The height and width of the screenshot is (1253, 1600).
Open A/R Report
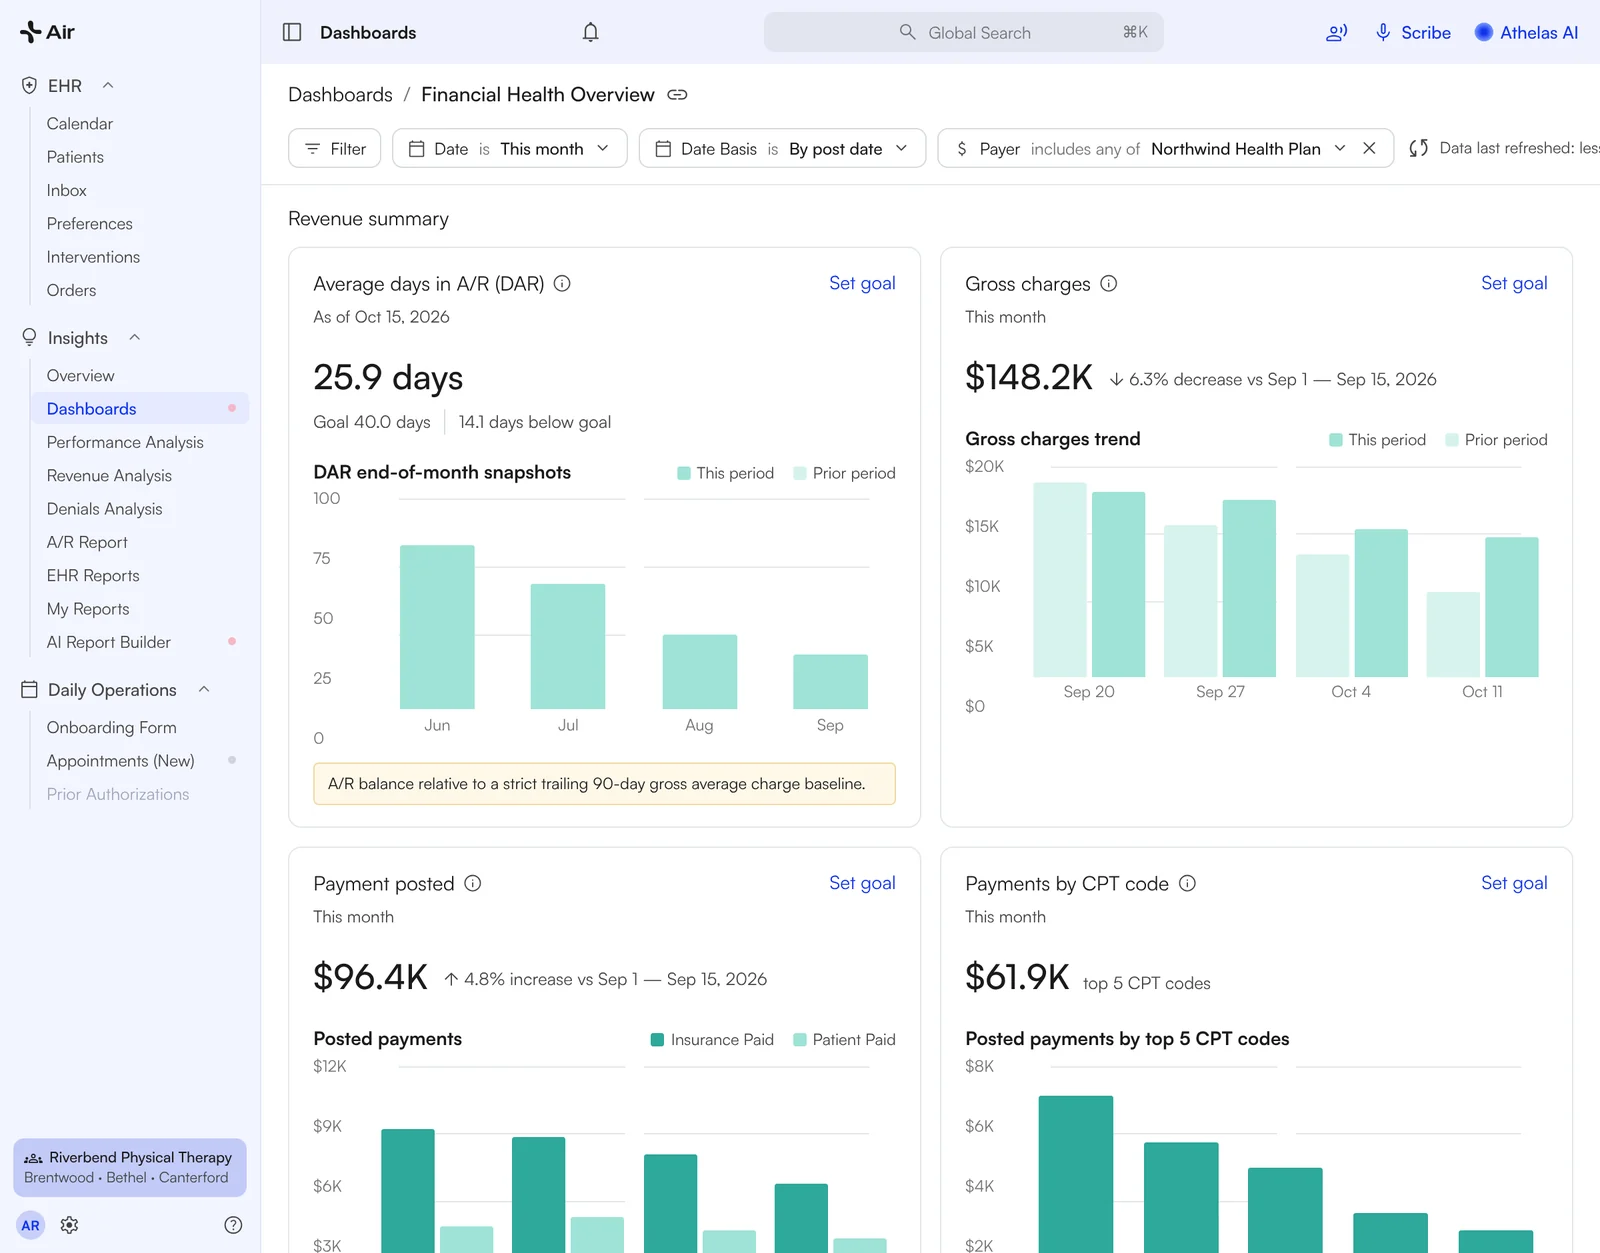(87, 542)
